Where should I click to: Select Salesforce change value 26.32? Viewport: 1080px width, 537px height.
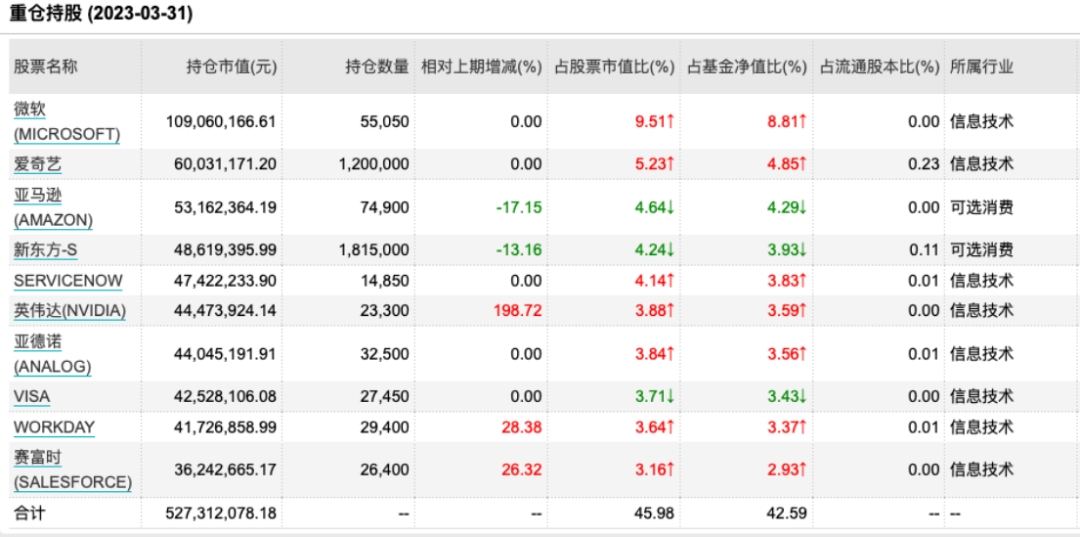[x=523, y=470]
